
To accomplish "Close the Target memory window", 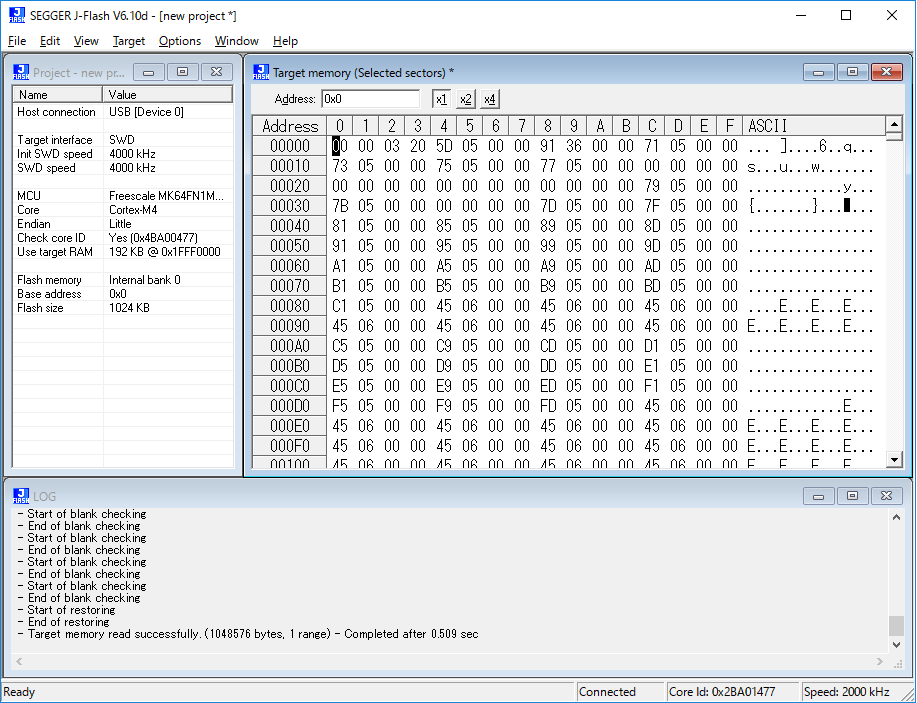I will [887, 72].
